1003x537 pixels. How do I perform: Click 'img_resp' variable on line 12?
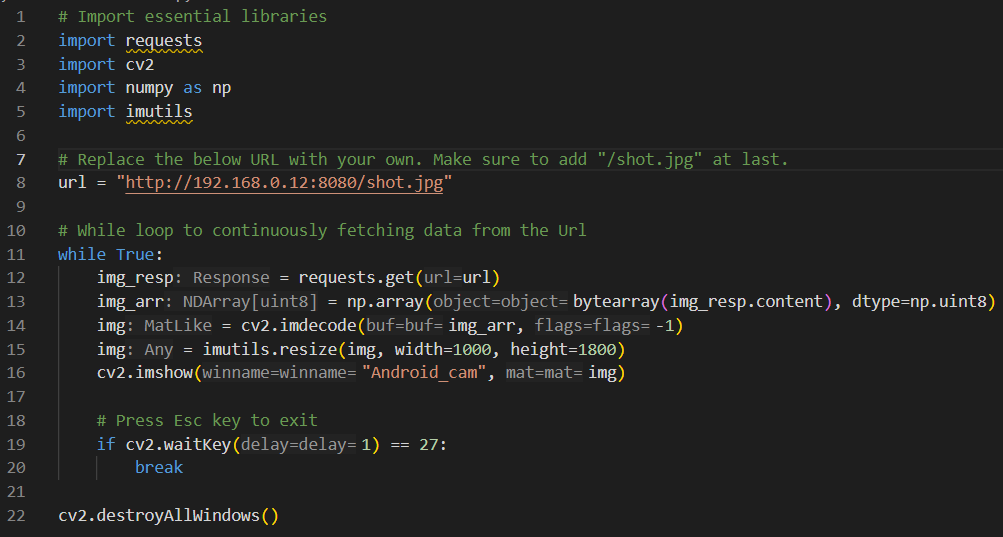pyautogui.click(x=135, y=278)
